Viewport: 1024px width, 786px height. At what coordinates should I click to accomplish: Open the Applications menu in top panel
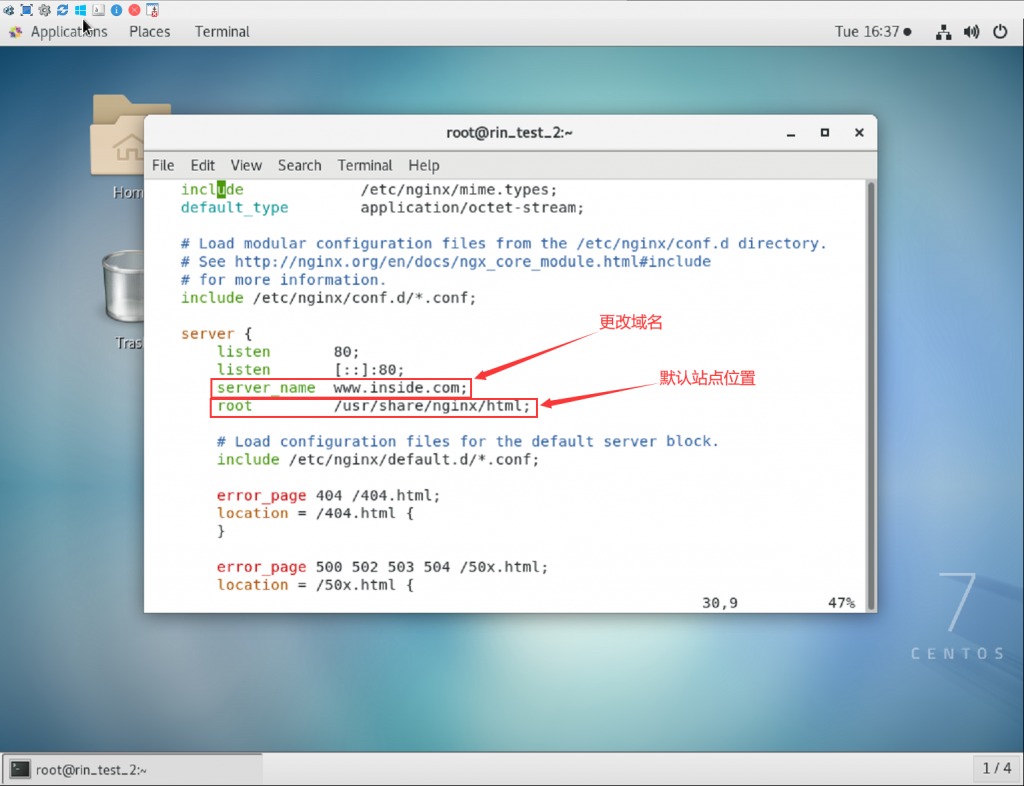click(x=66, y=32)
